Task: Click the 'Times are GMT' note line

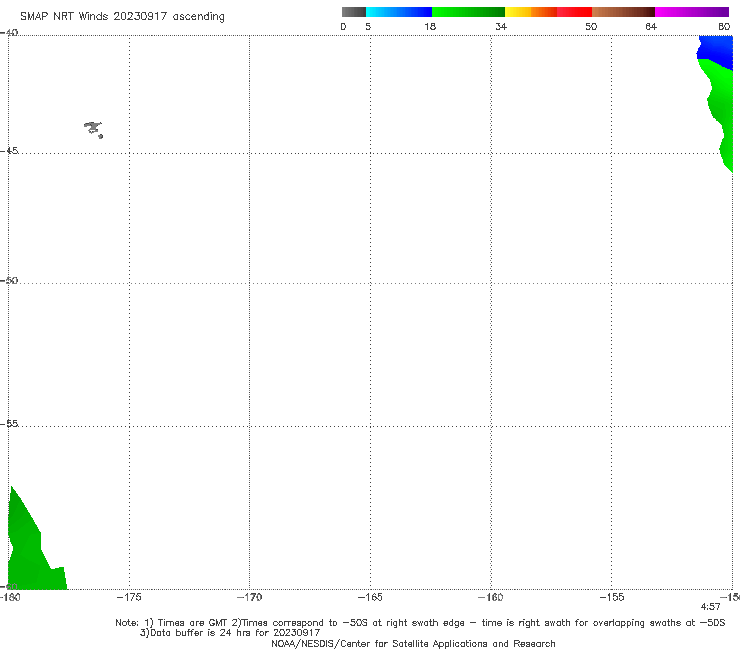Action: tap(420, 623)
